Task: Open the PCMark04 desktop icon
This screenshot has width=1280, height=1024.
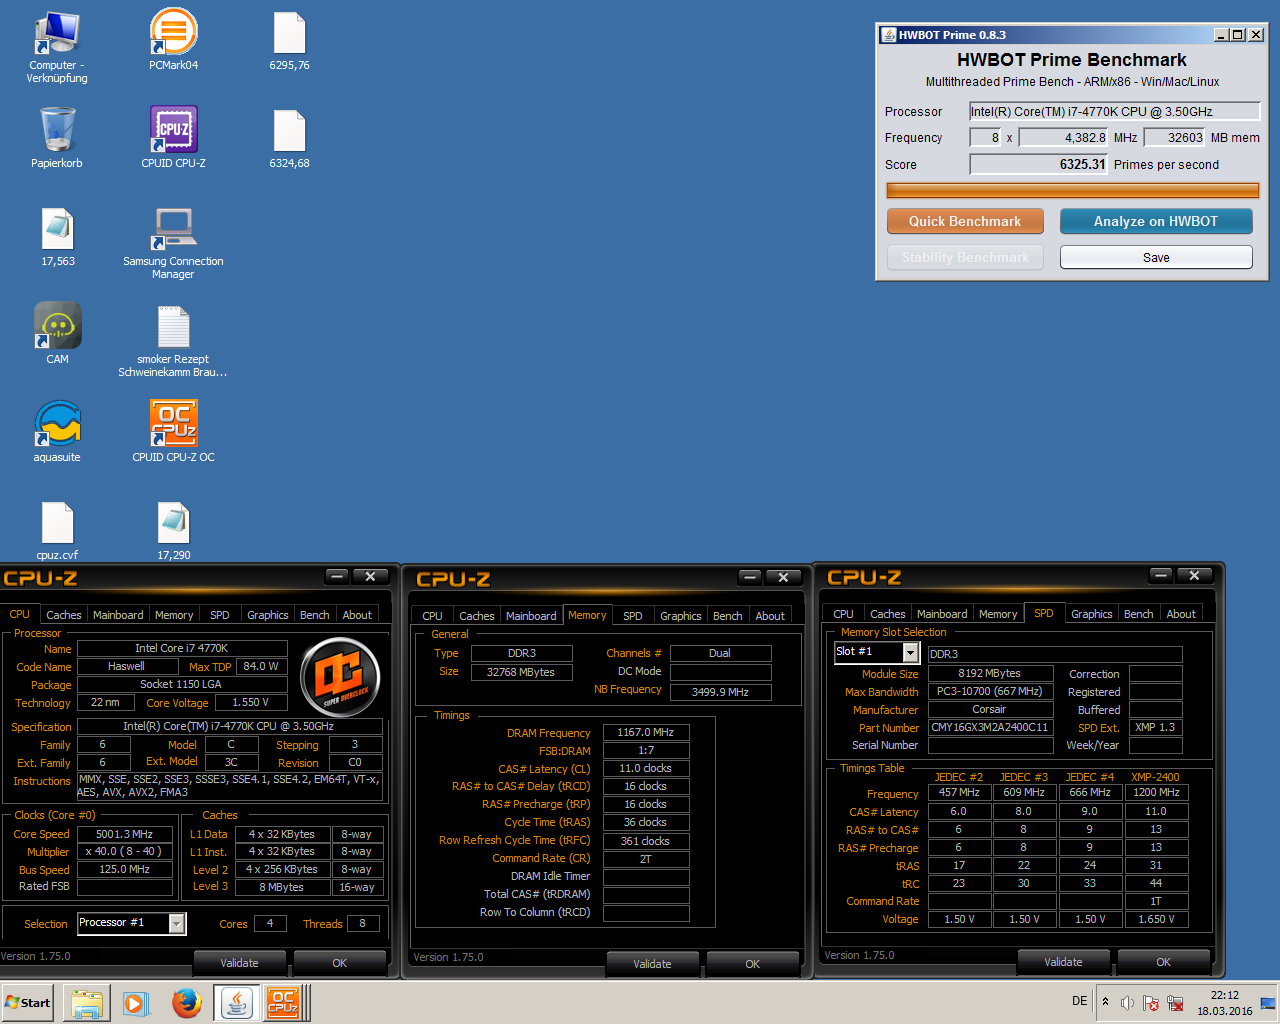Action: 173,40
